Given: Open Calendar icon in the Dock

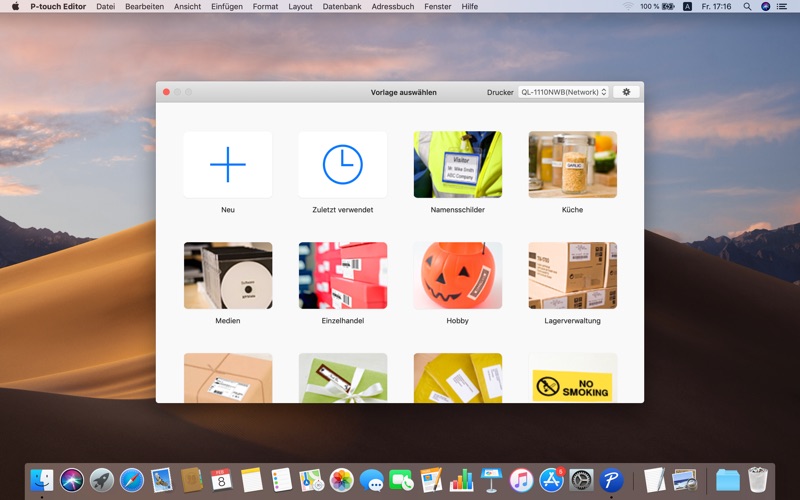Looking at the screenshot, I should point(221,480).
